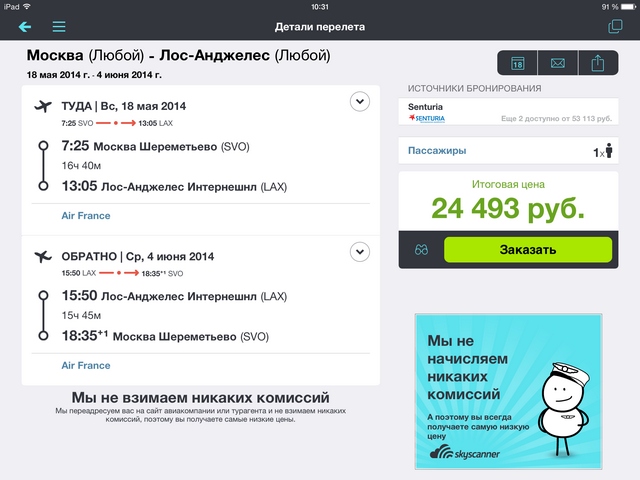This screenshot has height=480, width=640.
Task: Open the share icon
Action: tap(598, 63)
